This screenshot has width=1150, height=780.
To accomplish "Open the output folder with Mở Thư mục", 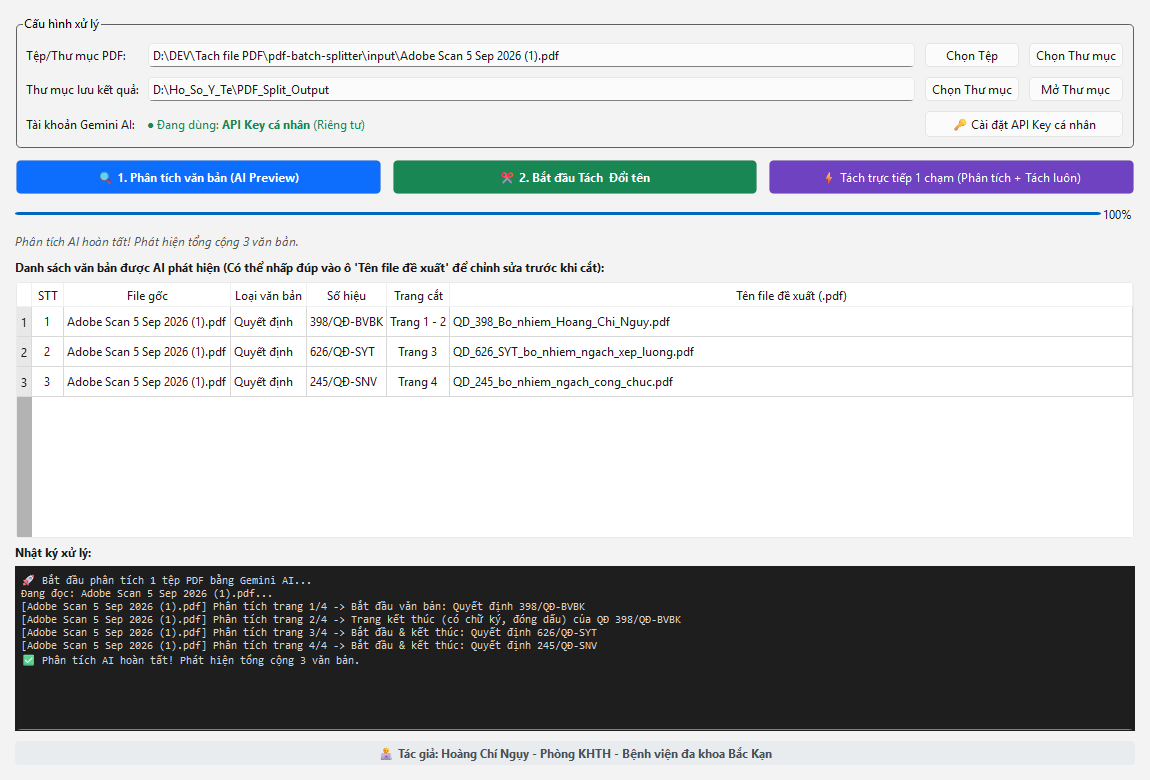I will tap(1076, 89).
